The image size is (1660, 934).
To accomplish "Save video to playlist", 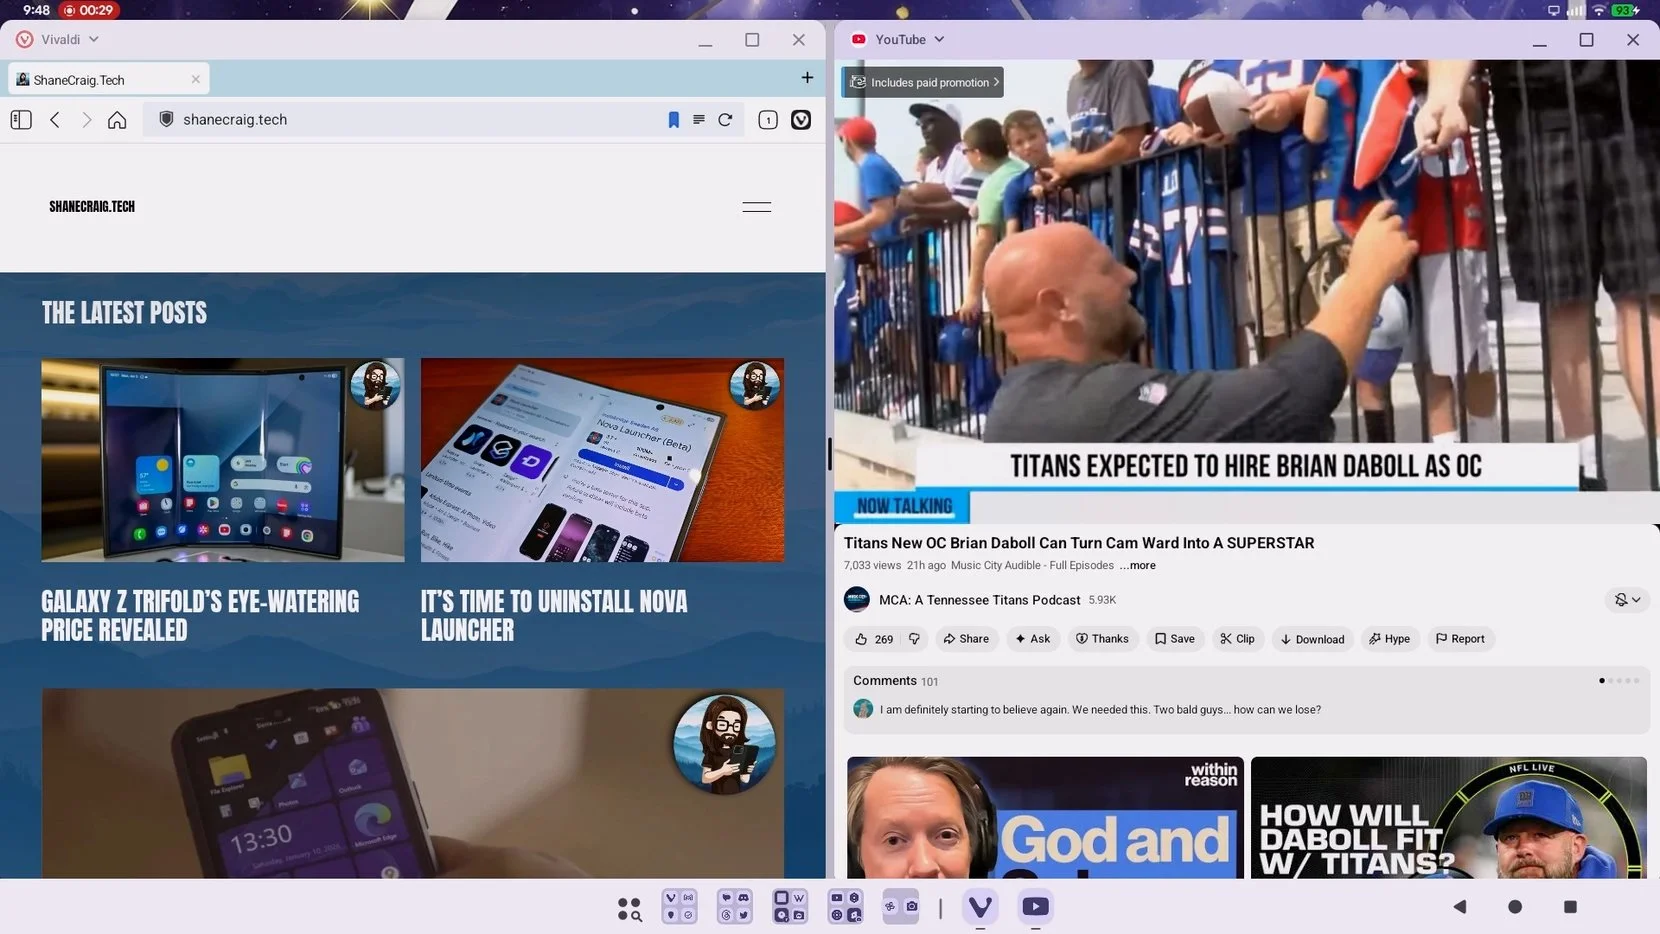I will [1175, 639].
